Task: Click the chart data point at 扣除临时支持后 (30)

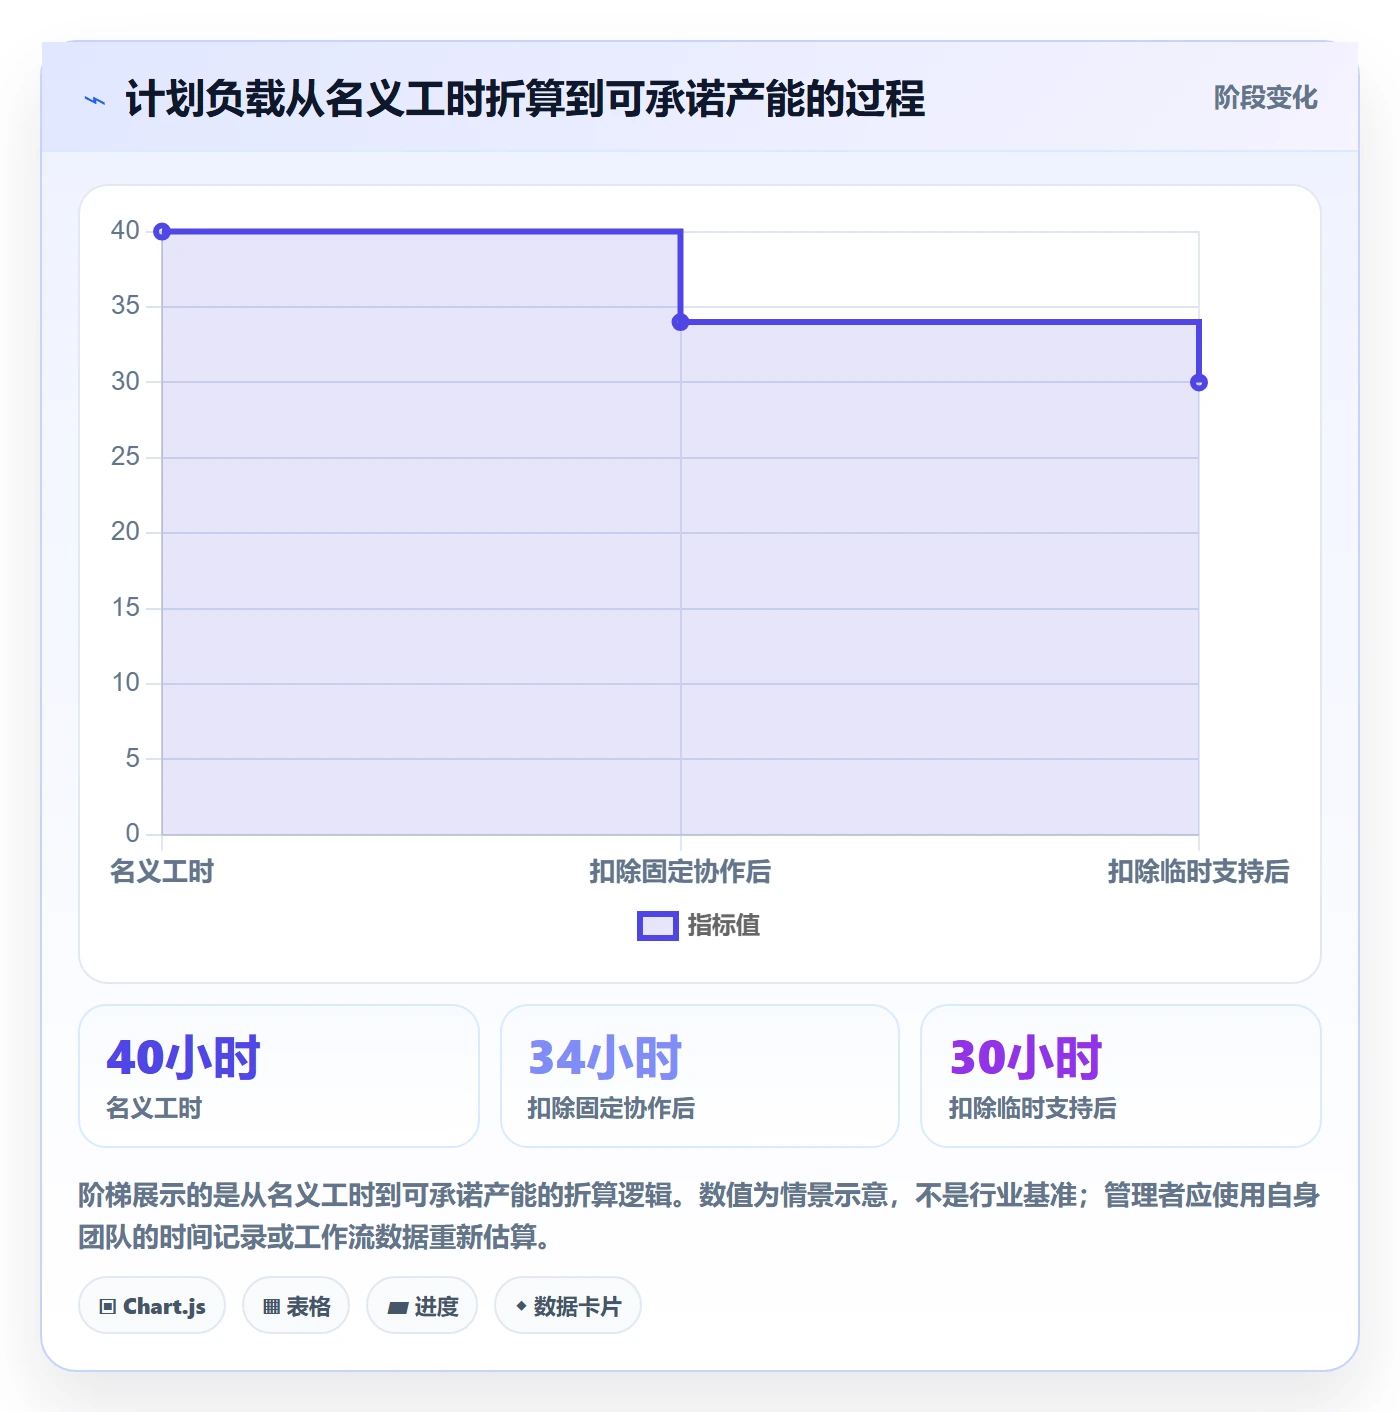Action: click(x=1199, y=382)
